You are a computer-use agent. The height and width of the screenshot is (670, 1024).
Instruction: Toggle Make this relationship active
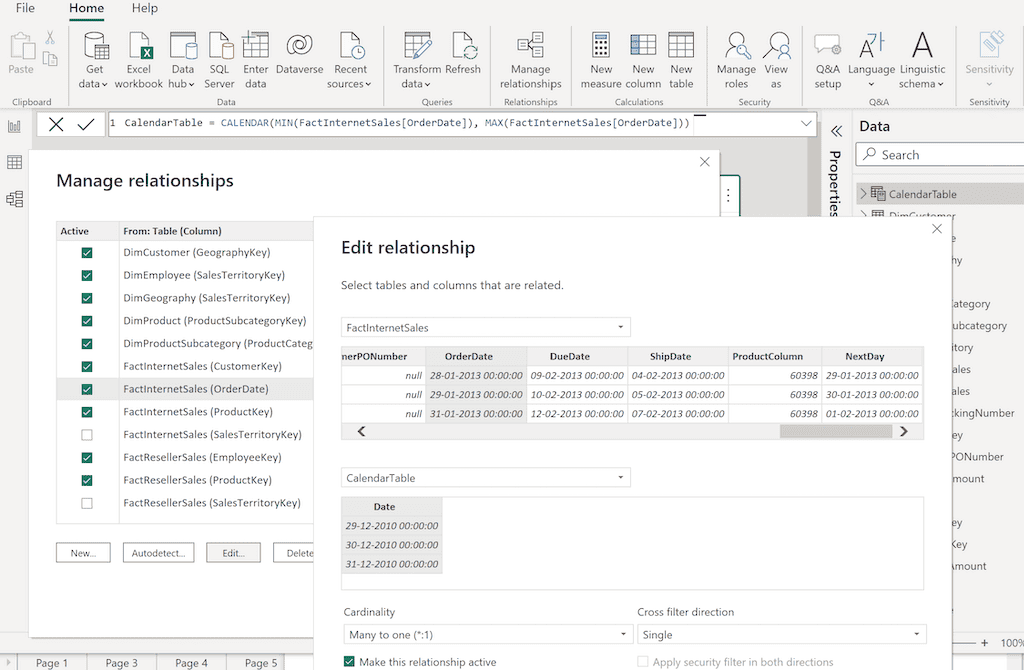(x=349, y=662)
